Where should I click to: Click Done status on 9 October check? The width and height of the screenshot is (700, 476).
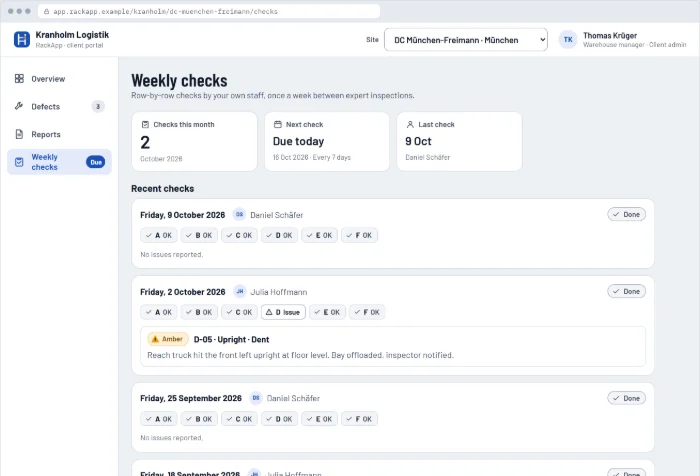click(x=626, y=214)
